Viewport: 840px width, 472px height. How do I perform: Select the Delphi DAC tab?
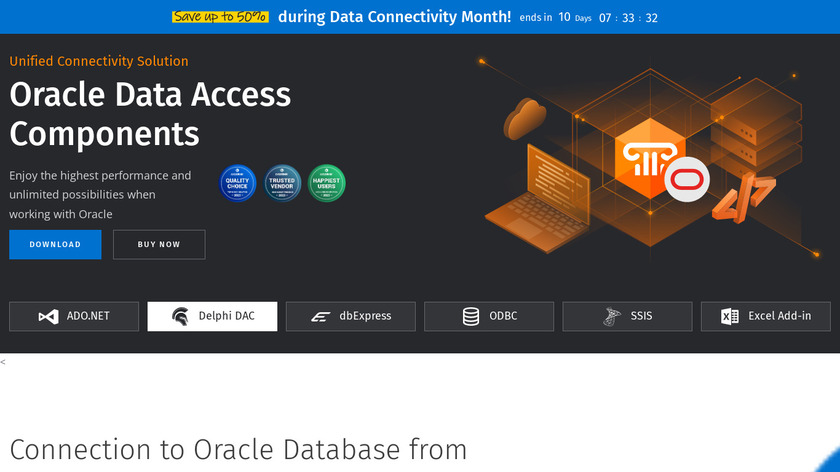click(x=212, y=316)
